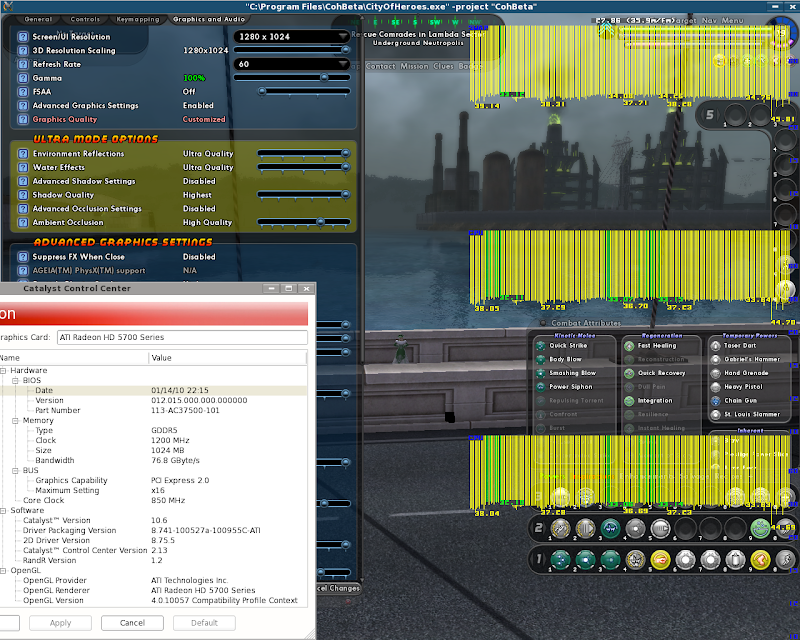Open the Refresh Rate dropdown
This screenshot has height=640, width=800.
(x=292, y=64)
